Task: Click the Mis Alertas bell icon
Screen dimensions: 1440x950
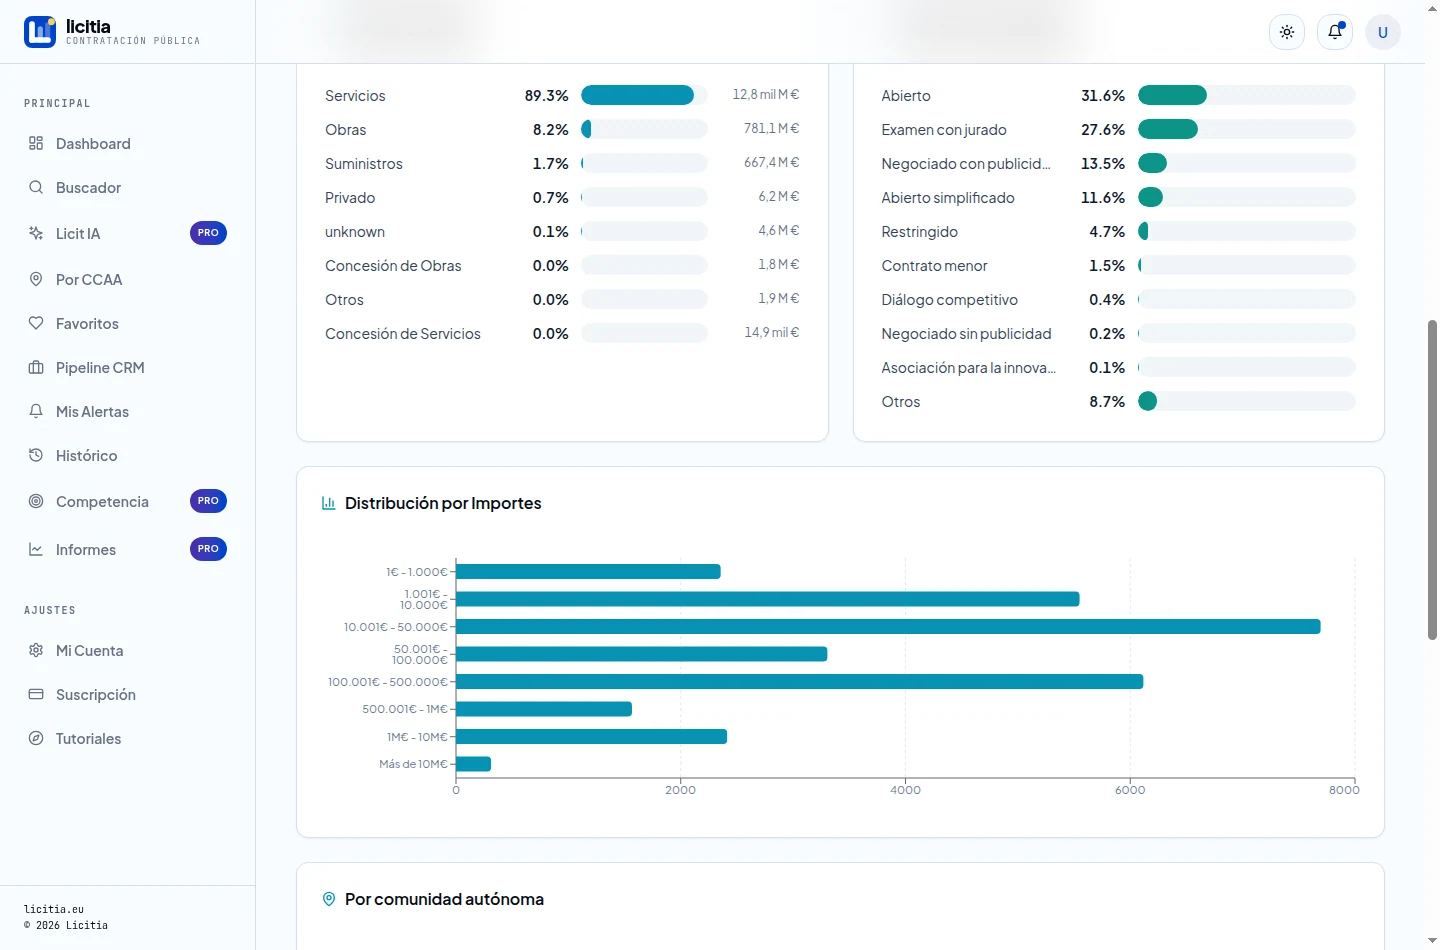Action: (36, 411)
